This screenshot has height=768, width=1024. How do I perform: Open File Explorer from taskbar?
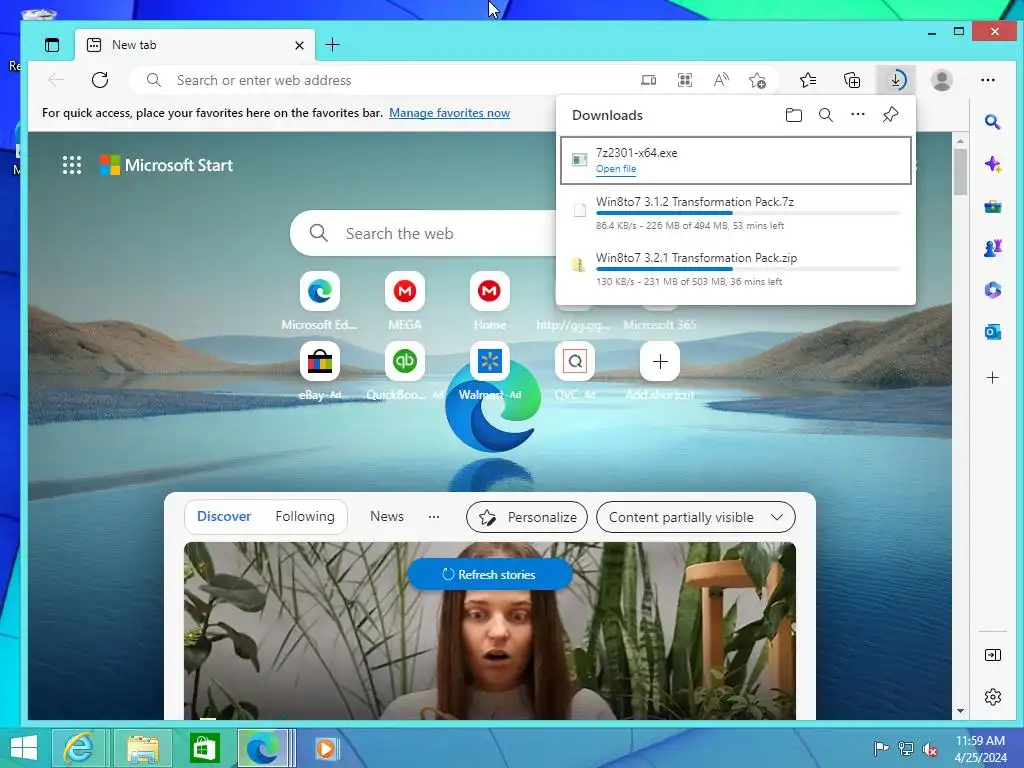143,748
